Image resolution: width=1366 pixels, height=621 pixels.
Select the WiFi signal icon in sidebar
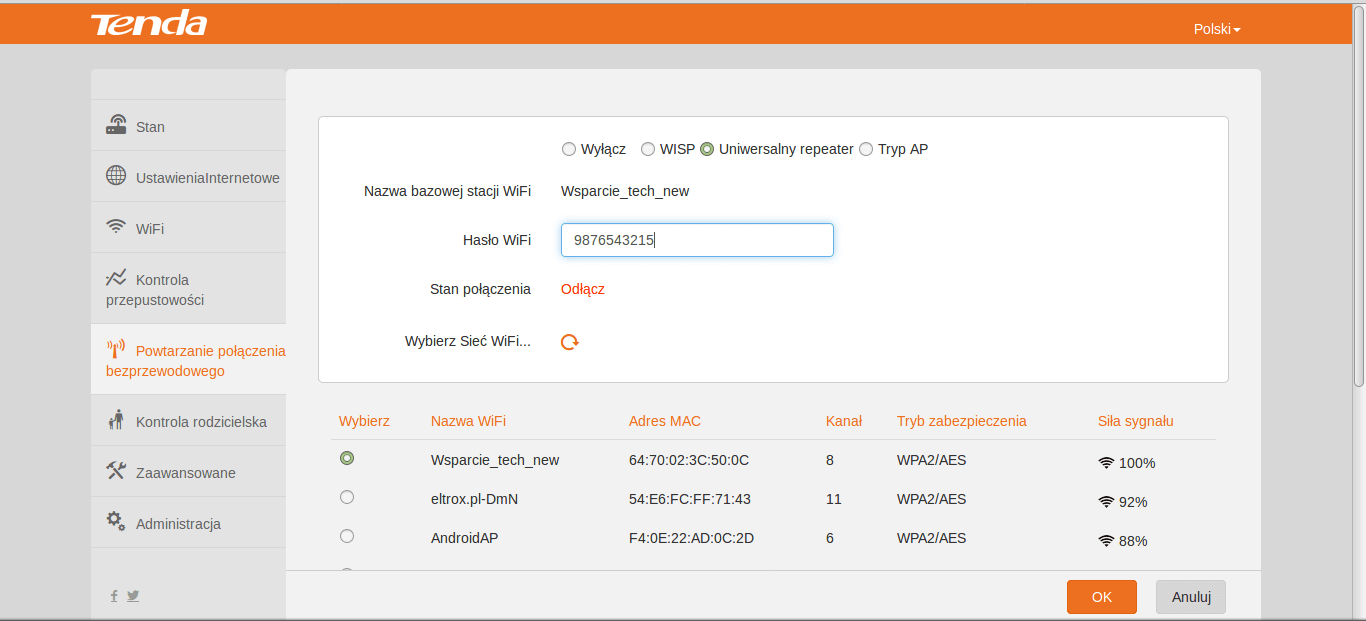pos(116,226)
